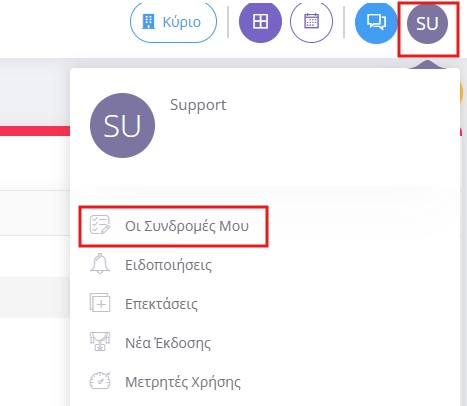Open Νέα Έκδοσης menu entry
This screenshot has width=467, height=406.
tap(168, 343)
